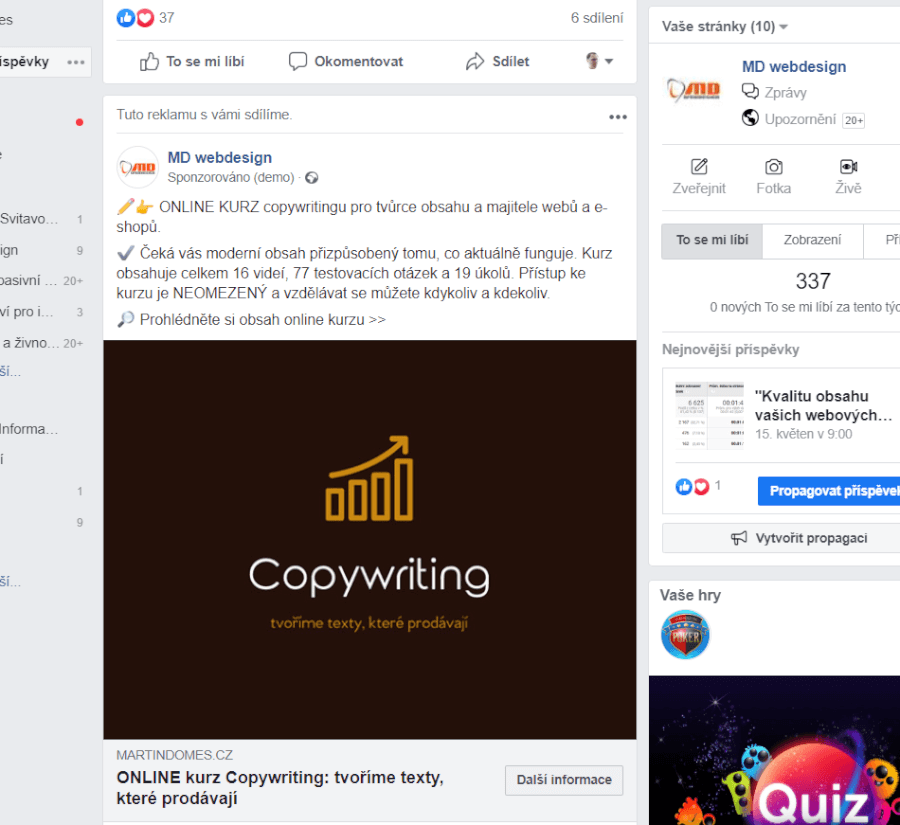
Task: Click the Vytvořit propagaci button
Action: (781, 538)
